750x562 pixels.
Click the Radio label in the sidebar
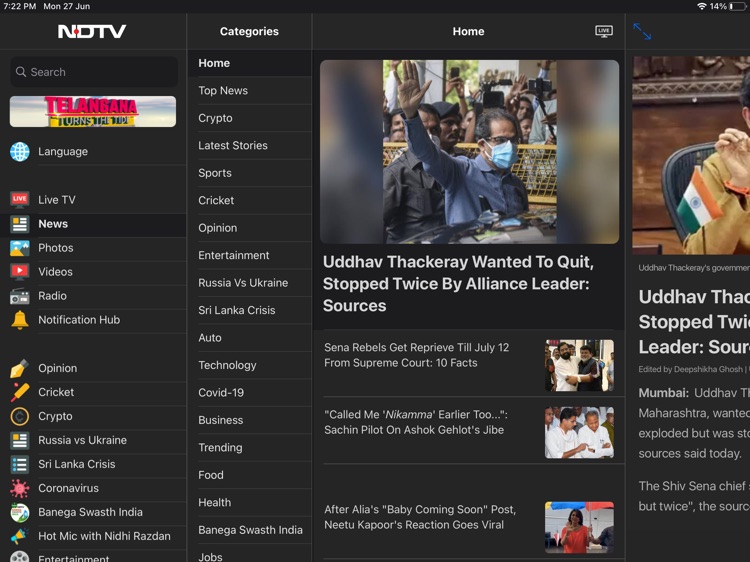[x=53, y=296]
